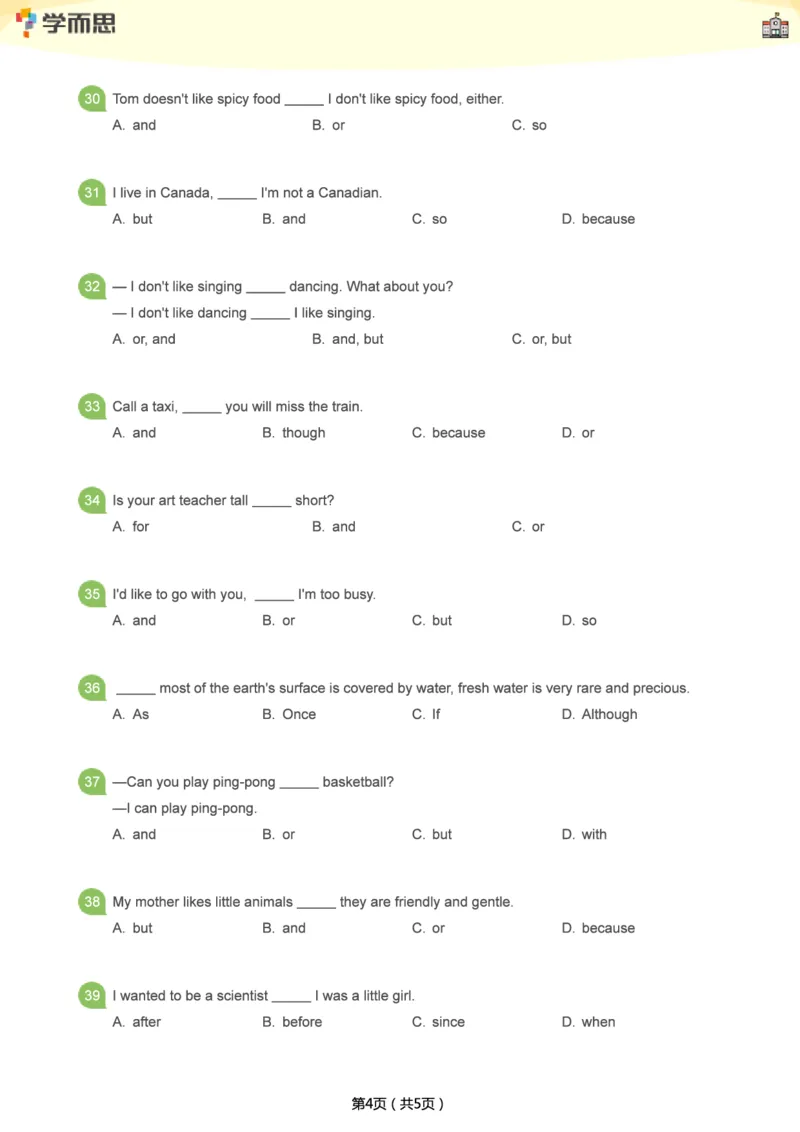Click the page indicator "第4页（共5页）"

pos(398,1104)
